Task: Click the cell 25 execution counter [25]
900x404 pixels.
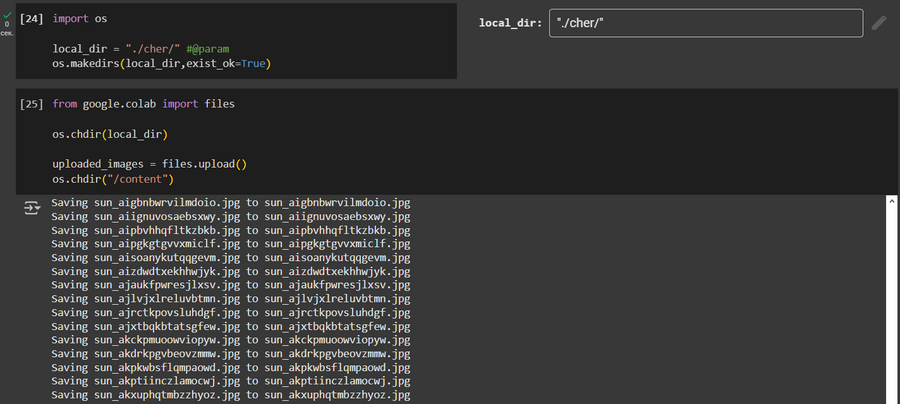Action: 32,104
